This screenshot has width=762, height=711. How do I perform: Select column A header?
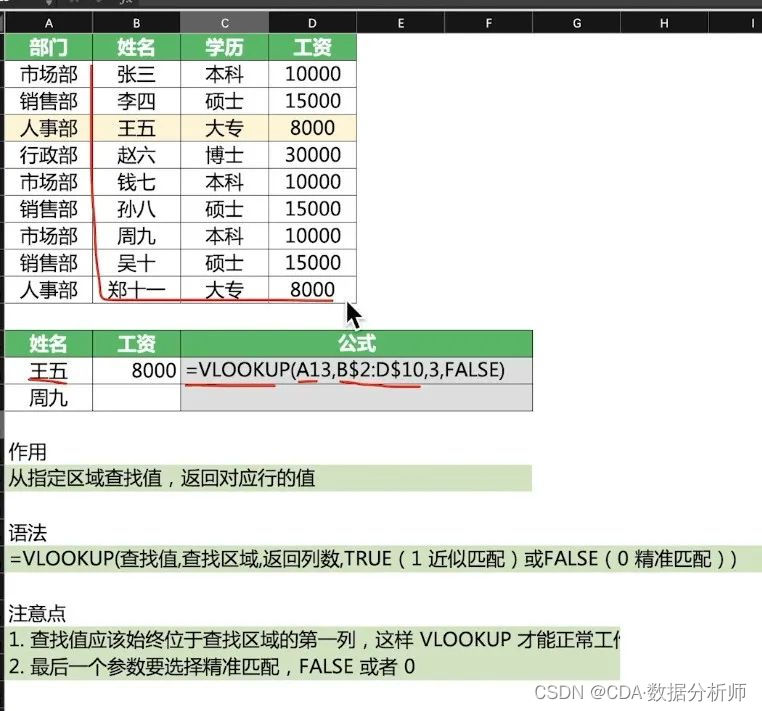[49, 23]
